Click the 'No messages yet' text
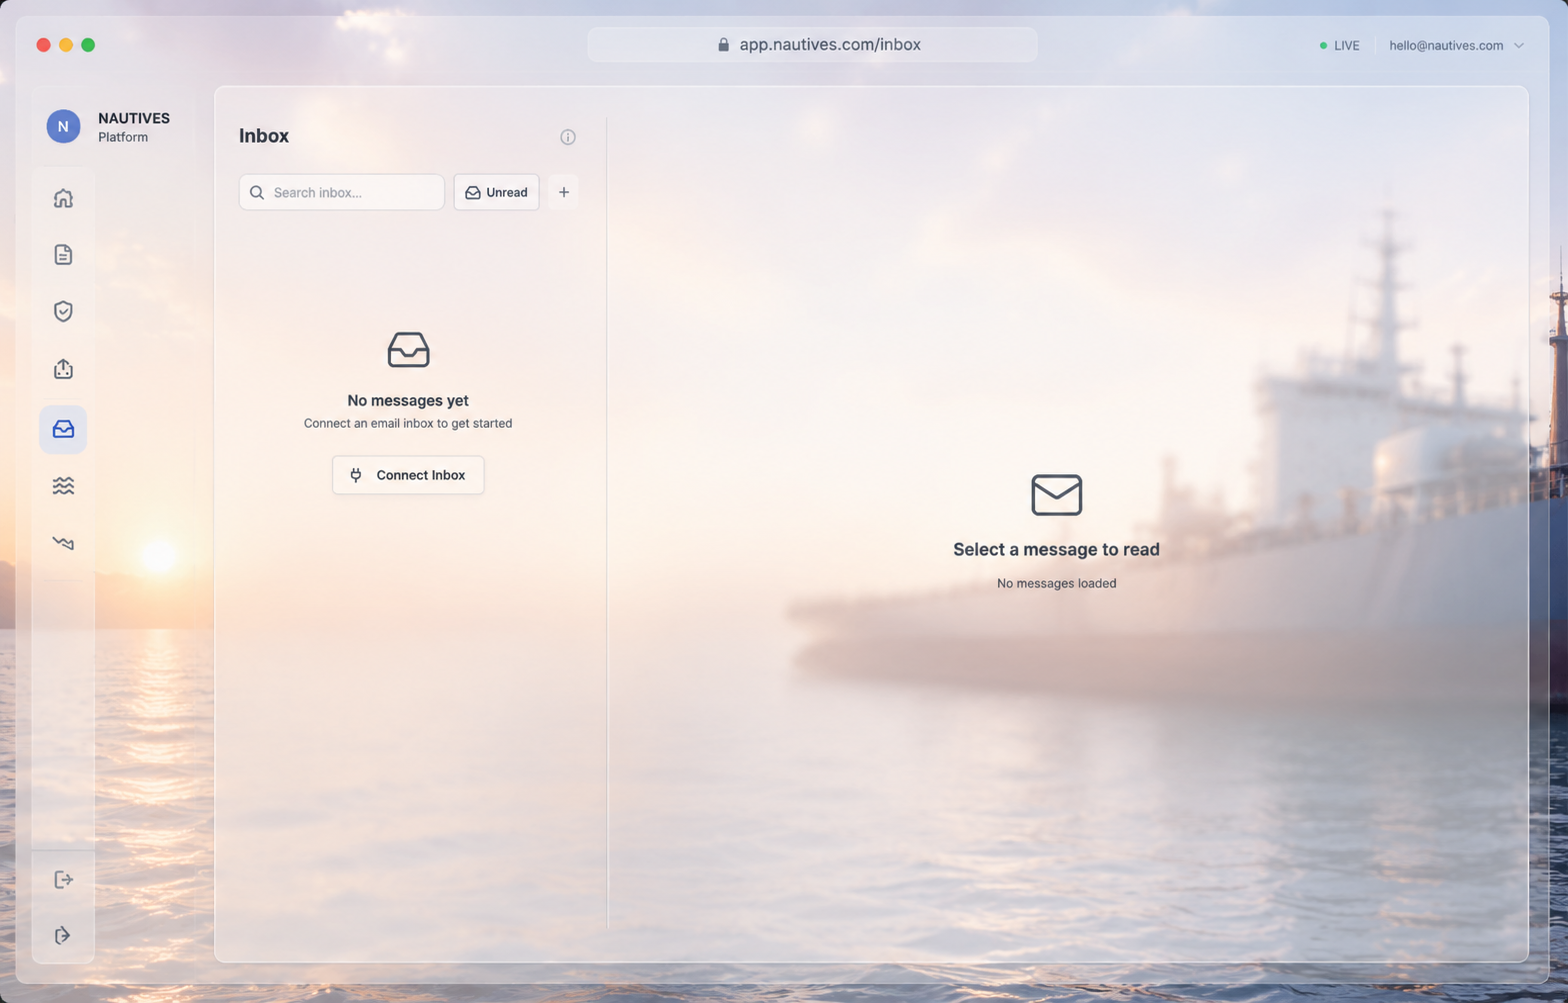1568x1003 pixels. [x=408, y=400]
